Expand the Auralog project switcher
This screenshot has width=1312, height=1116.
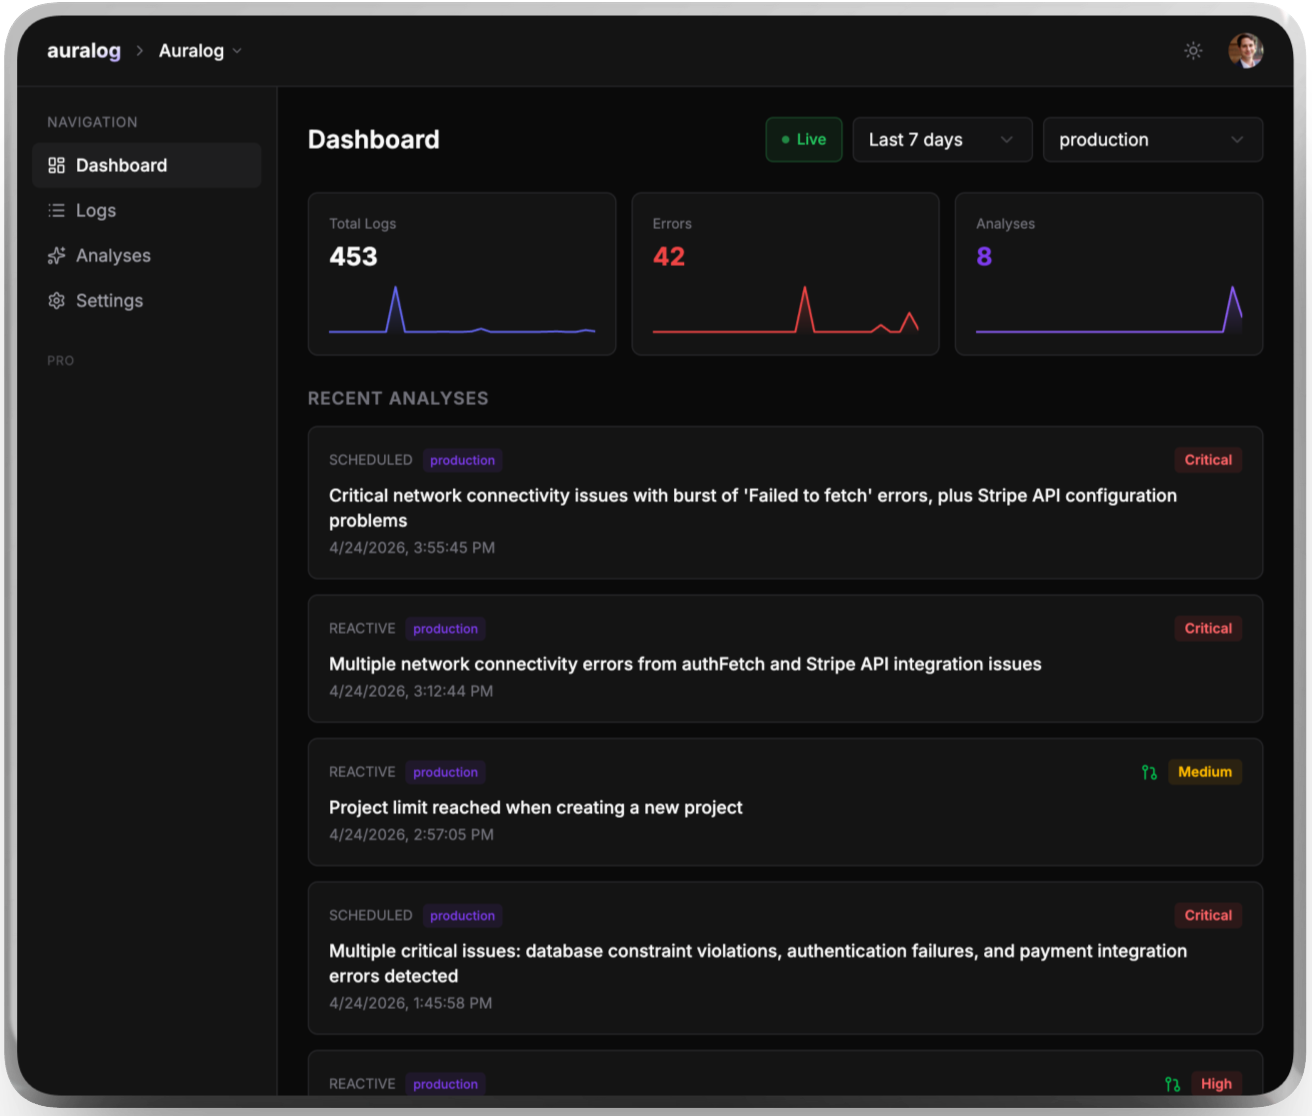(x=200, y=50)
